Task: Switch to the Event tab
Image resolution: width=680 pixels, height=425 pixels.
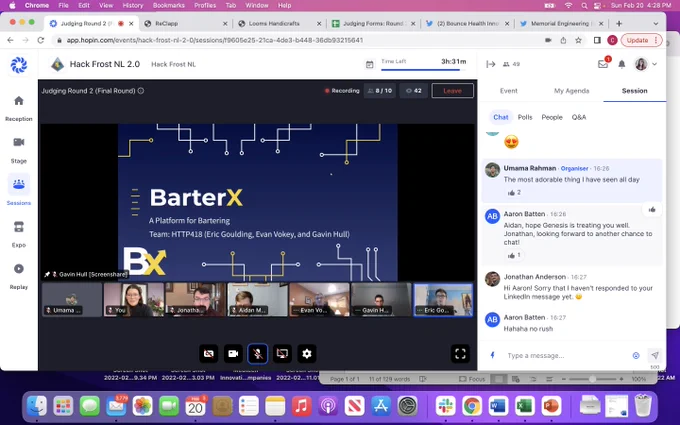Action: tap(508, 91)
